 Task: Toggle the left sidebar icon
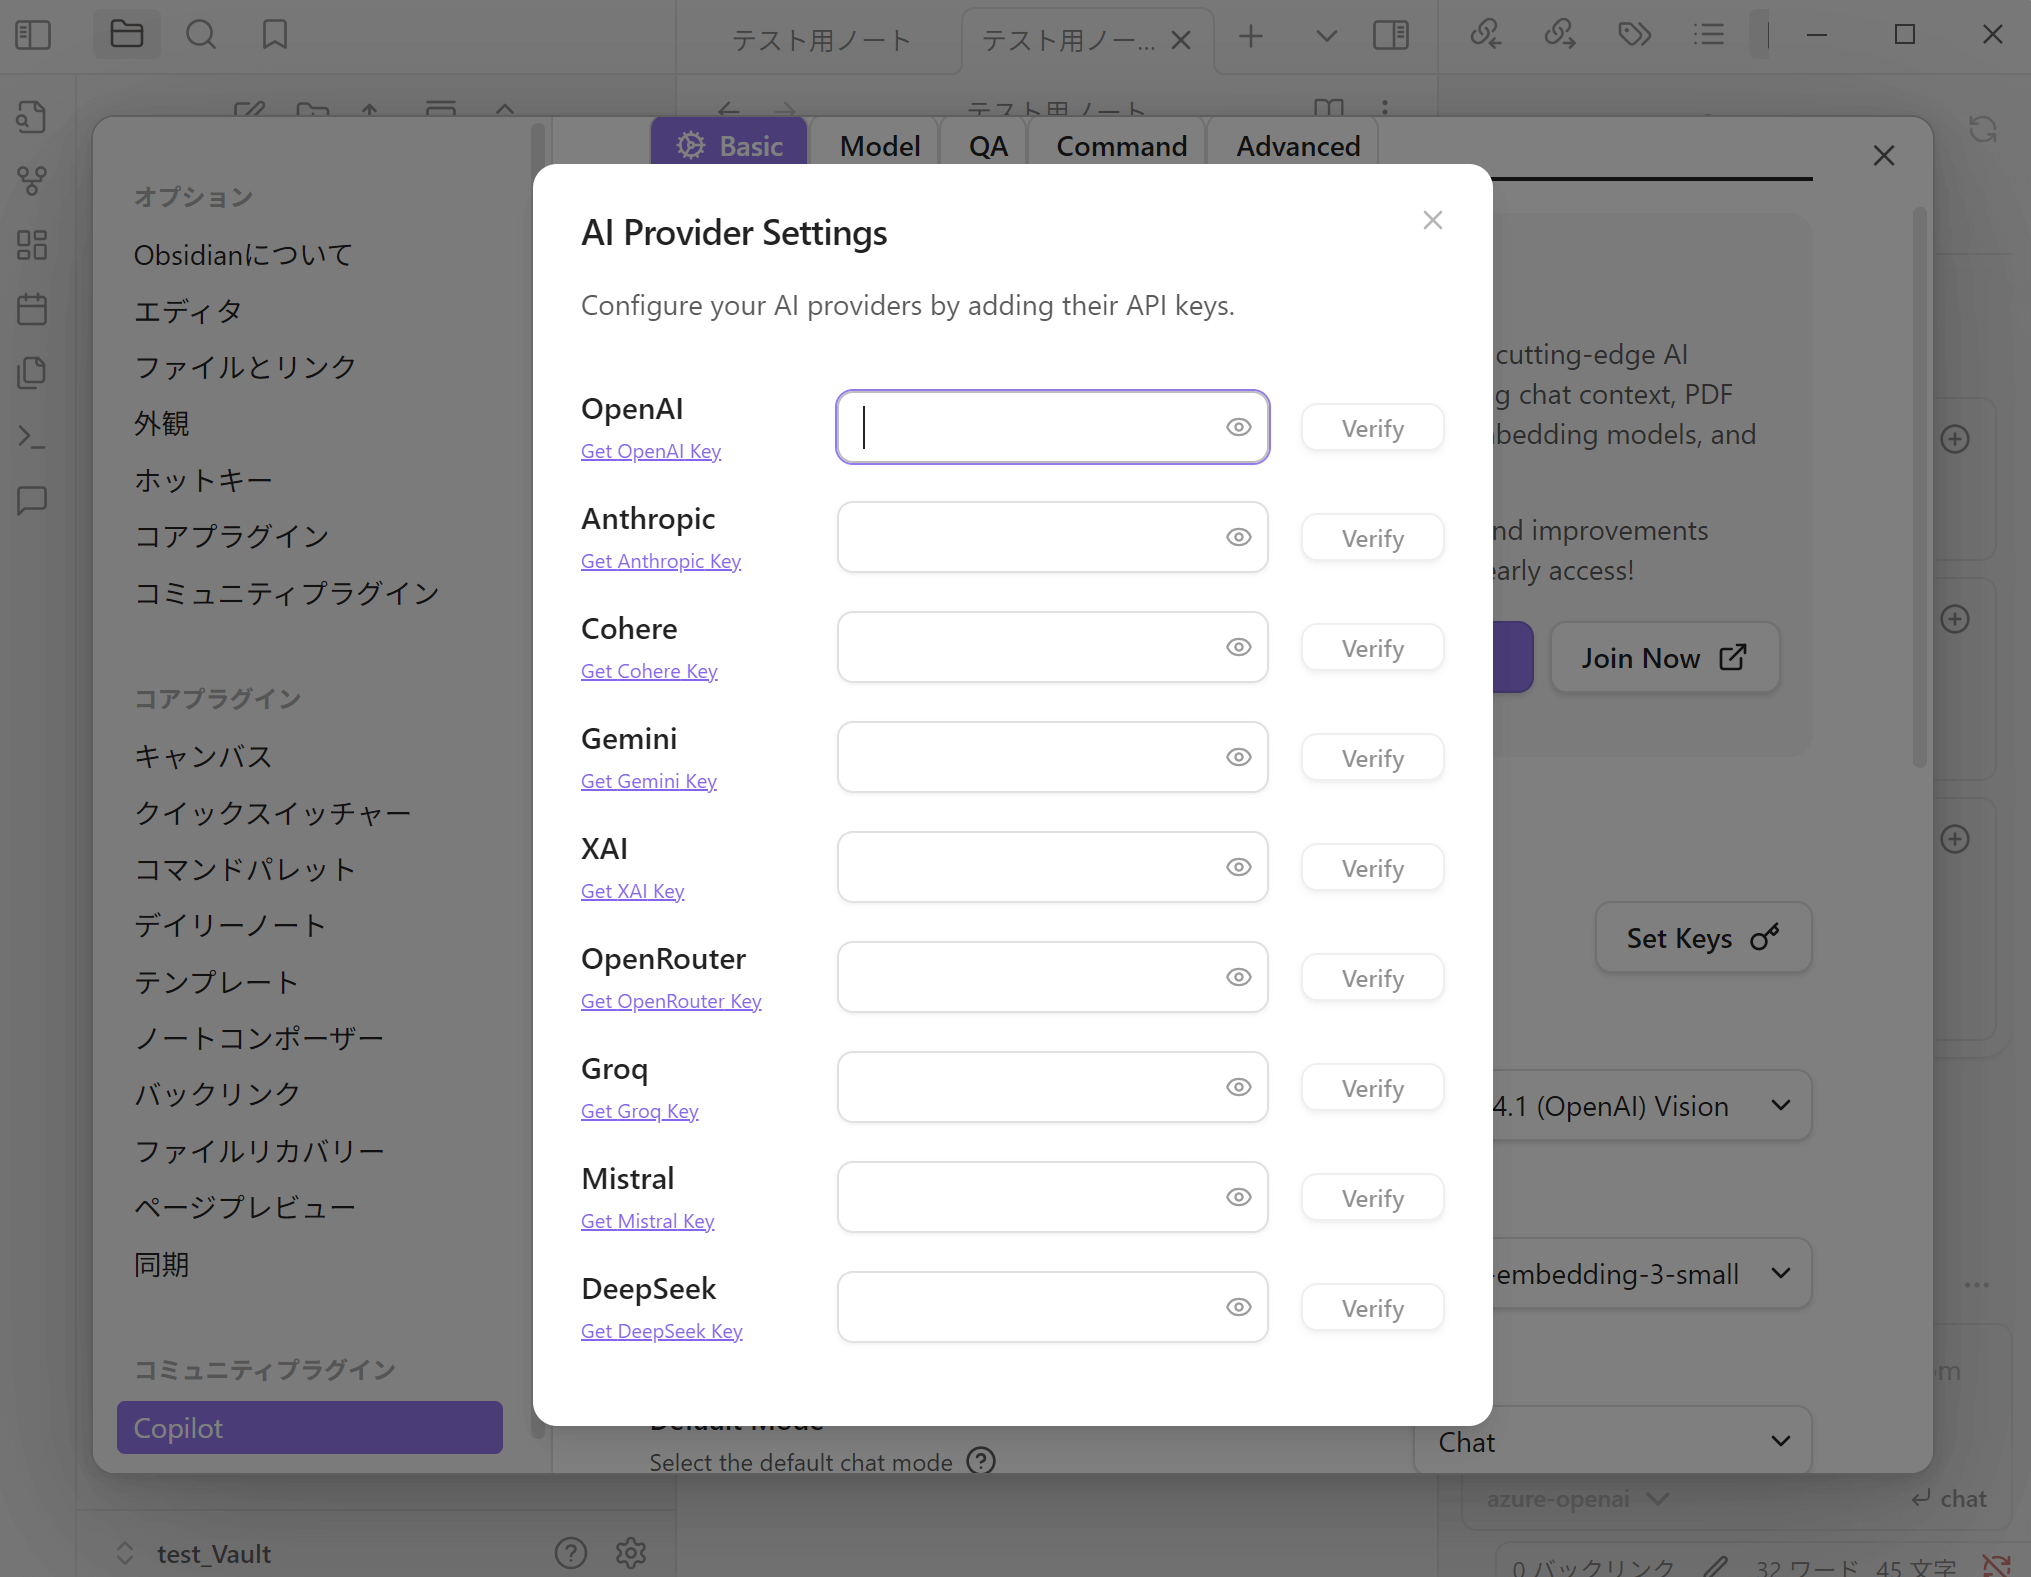coord(33,35)
